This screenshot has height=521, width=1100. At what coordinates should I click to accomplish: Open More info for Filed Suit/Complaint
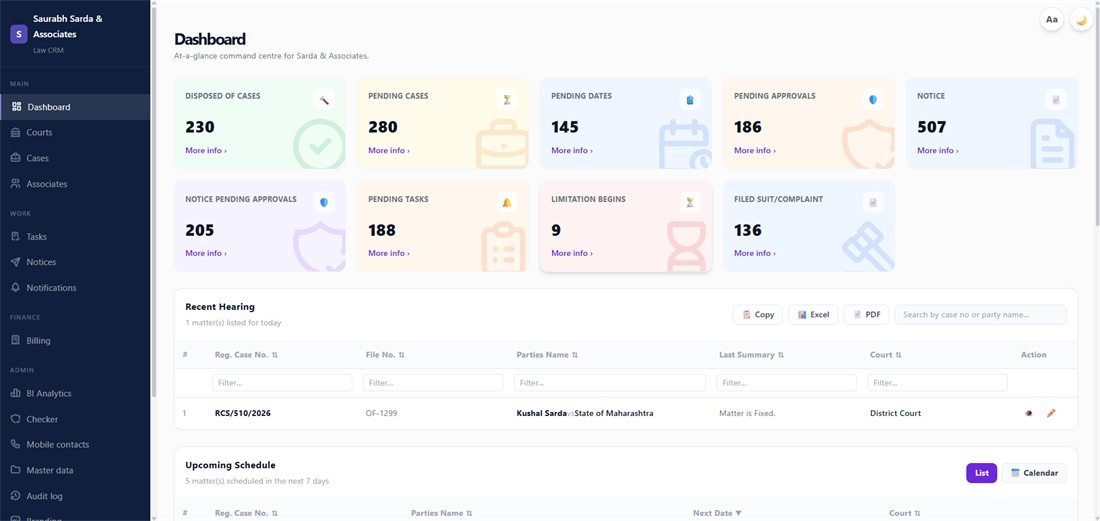click(755, 253)
